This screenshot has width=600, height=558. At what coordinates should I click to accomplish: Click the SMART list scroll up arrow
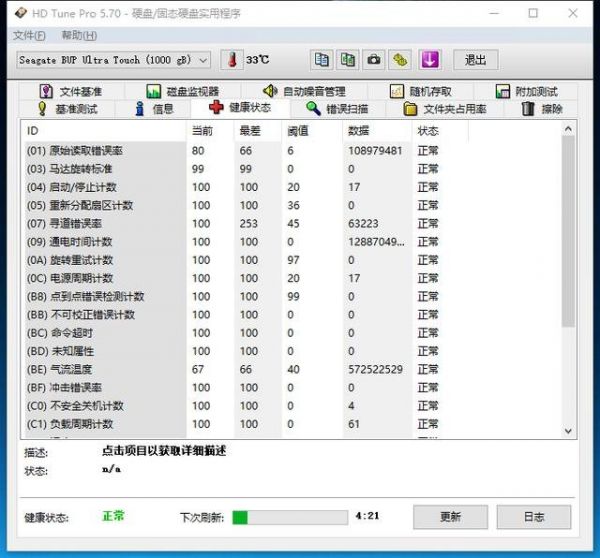point(568,129)
